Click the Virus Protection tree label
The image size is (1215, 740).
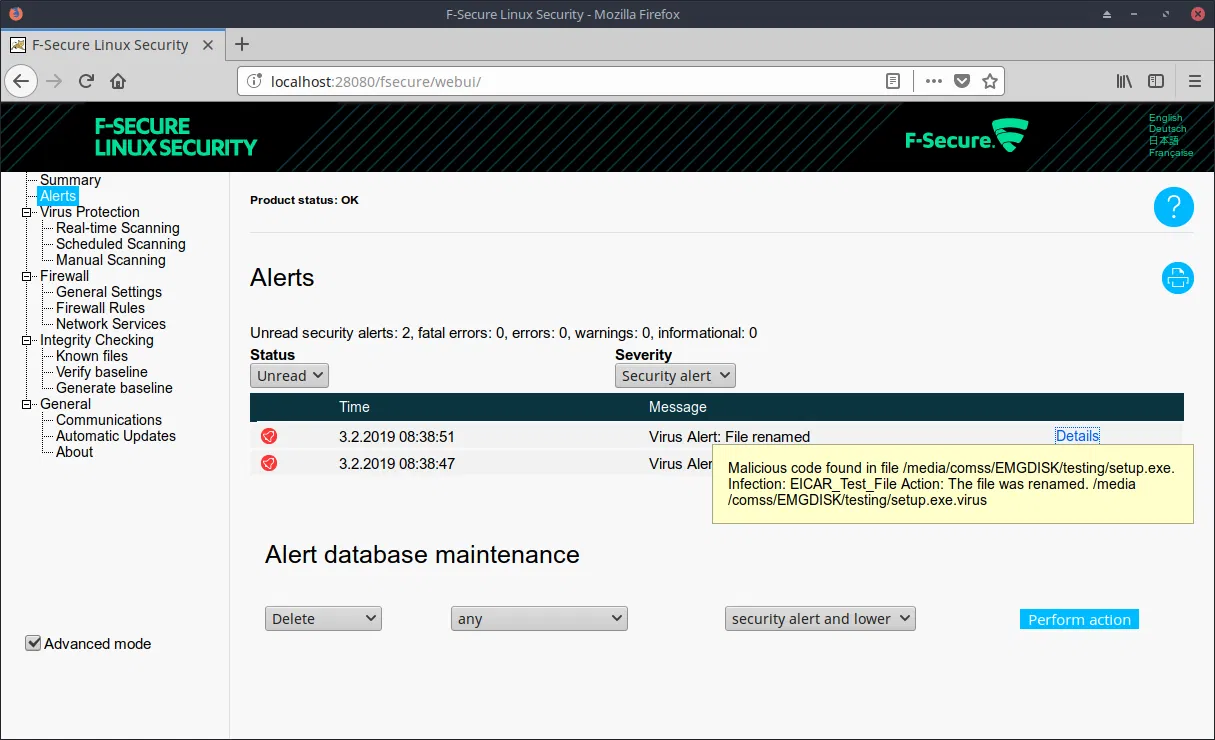(90, 212)
